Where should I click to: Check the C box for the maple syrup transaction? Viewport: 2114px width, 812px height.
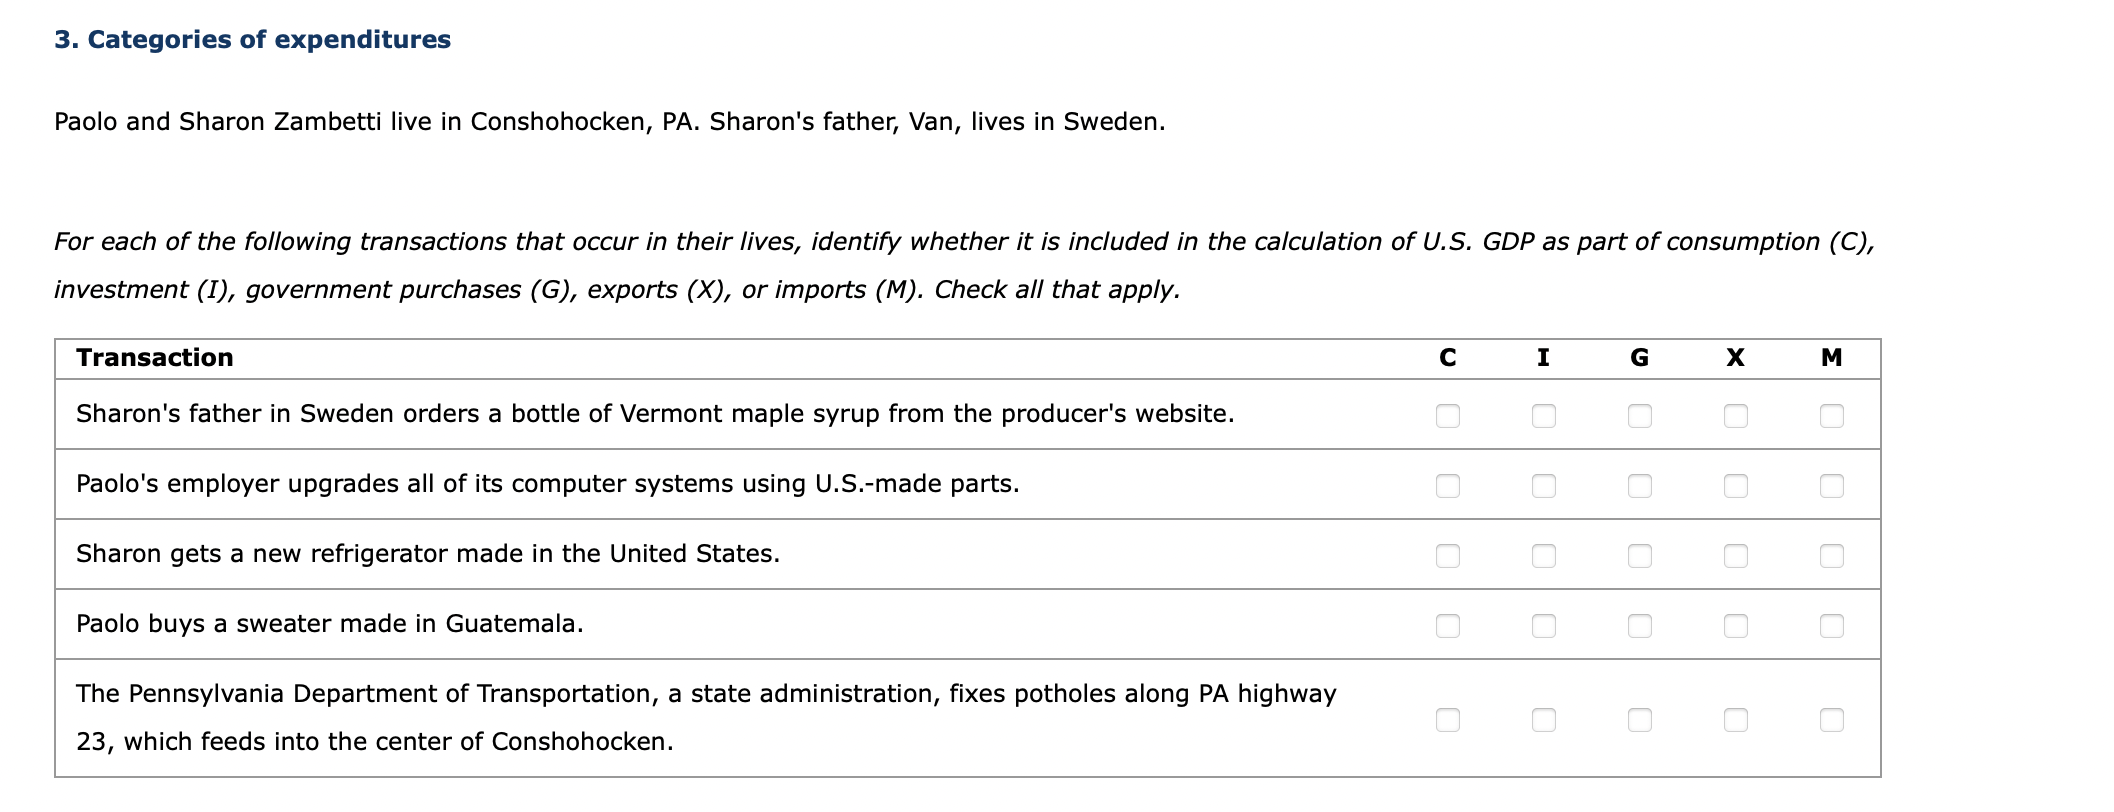click(1450, 416)
